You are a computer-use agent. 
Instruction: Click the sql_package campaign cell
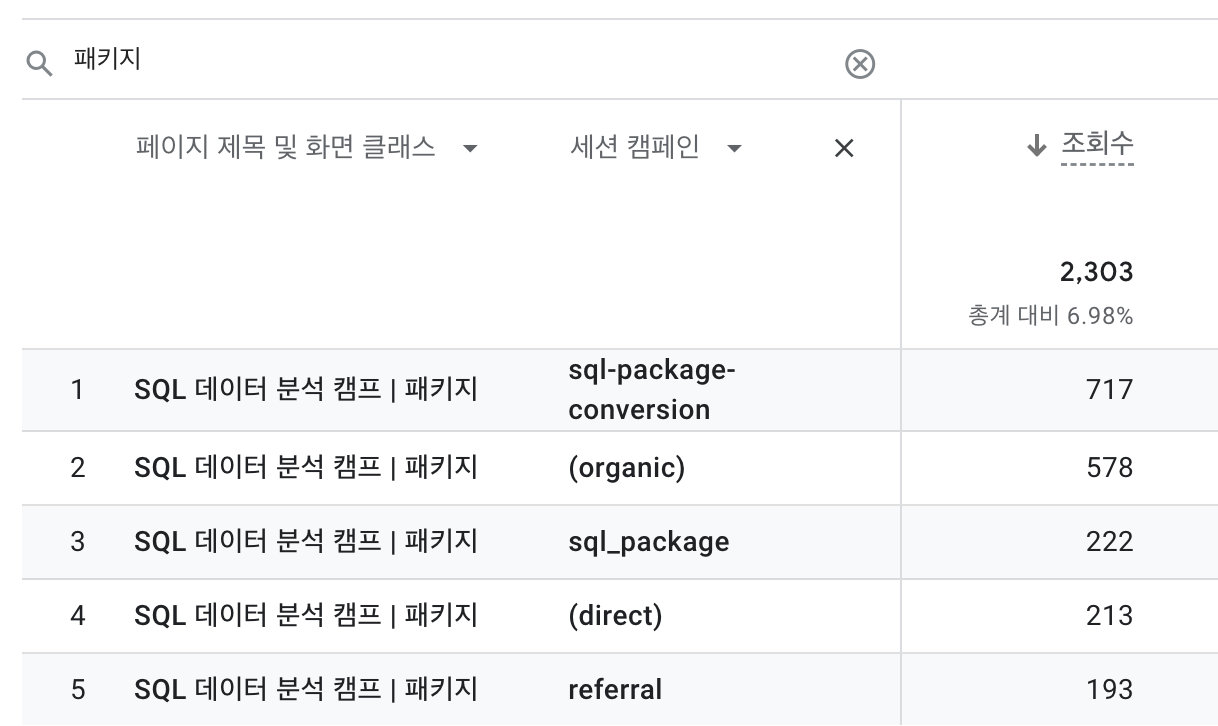649,542
